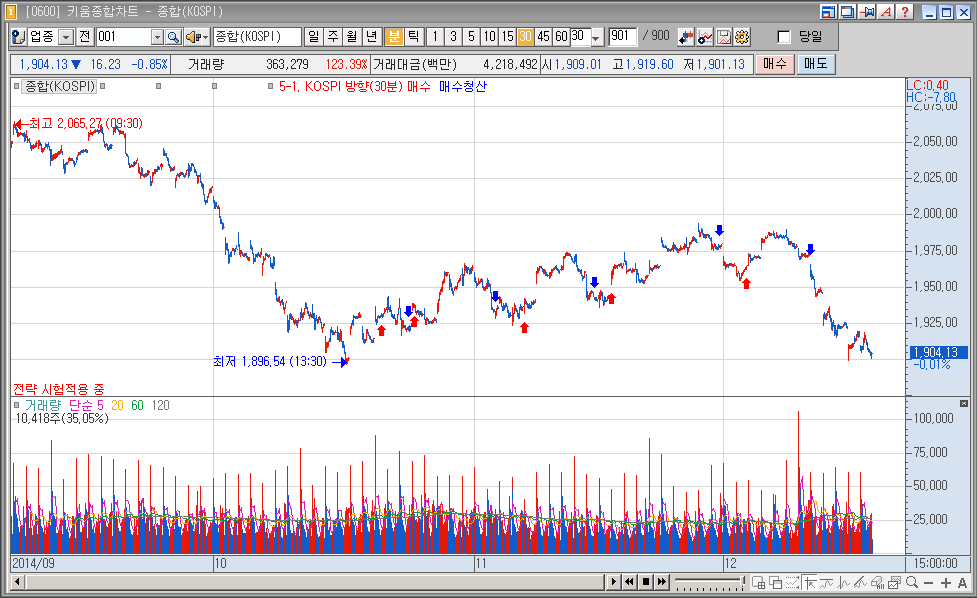This screenshot has height=598, width=977.
Task: Switch to yearly 년 chart period
Action: [371, 37]
